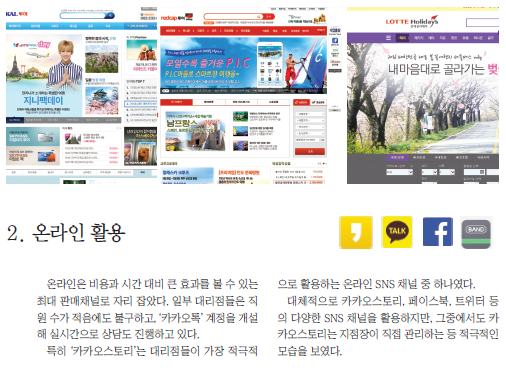Select the second redcap product tab
Image resolution: width=506 pixels, height=368 pixels.
pyautogui.click(x=209, y=102)
